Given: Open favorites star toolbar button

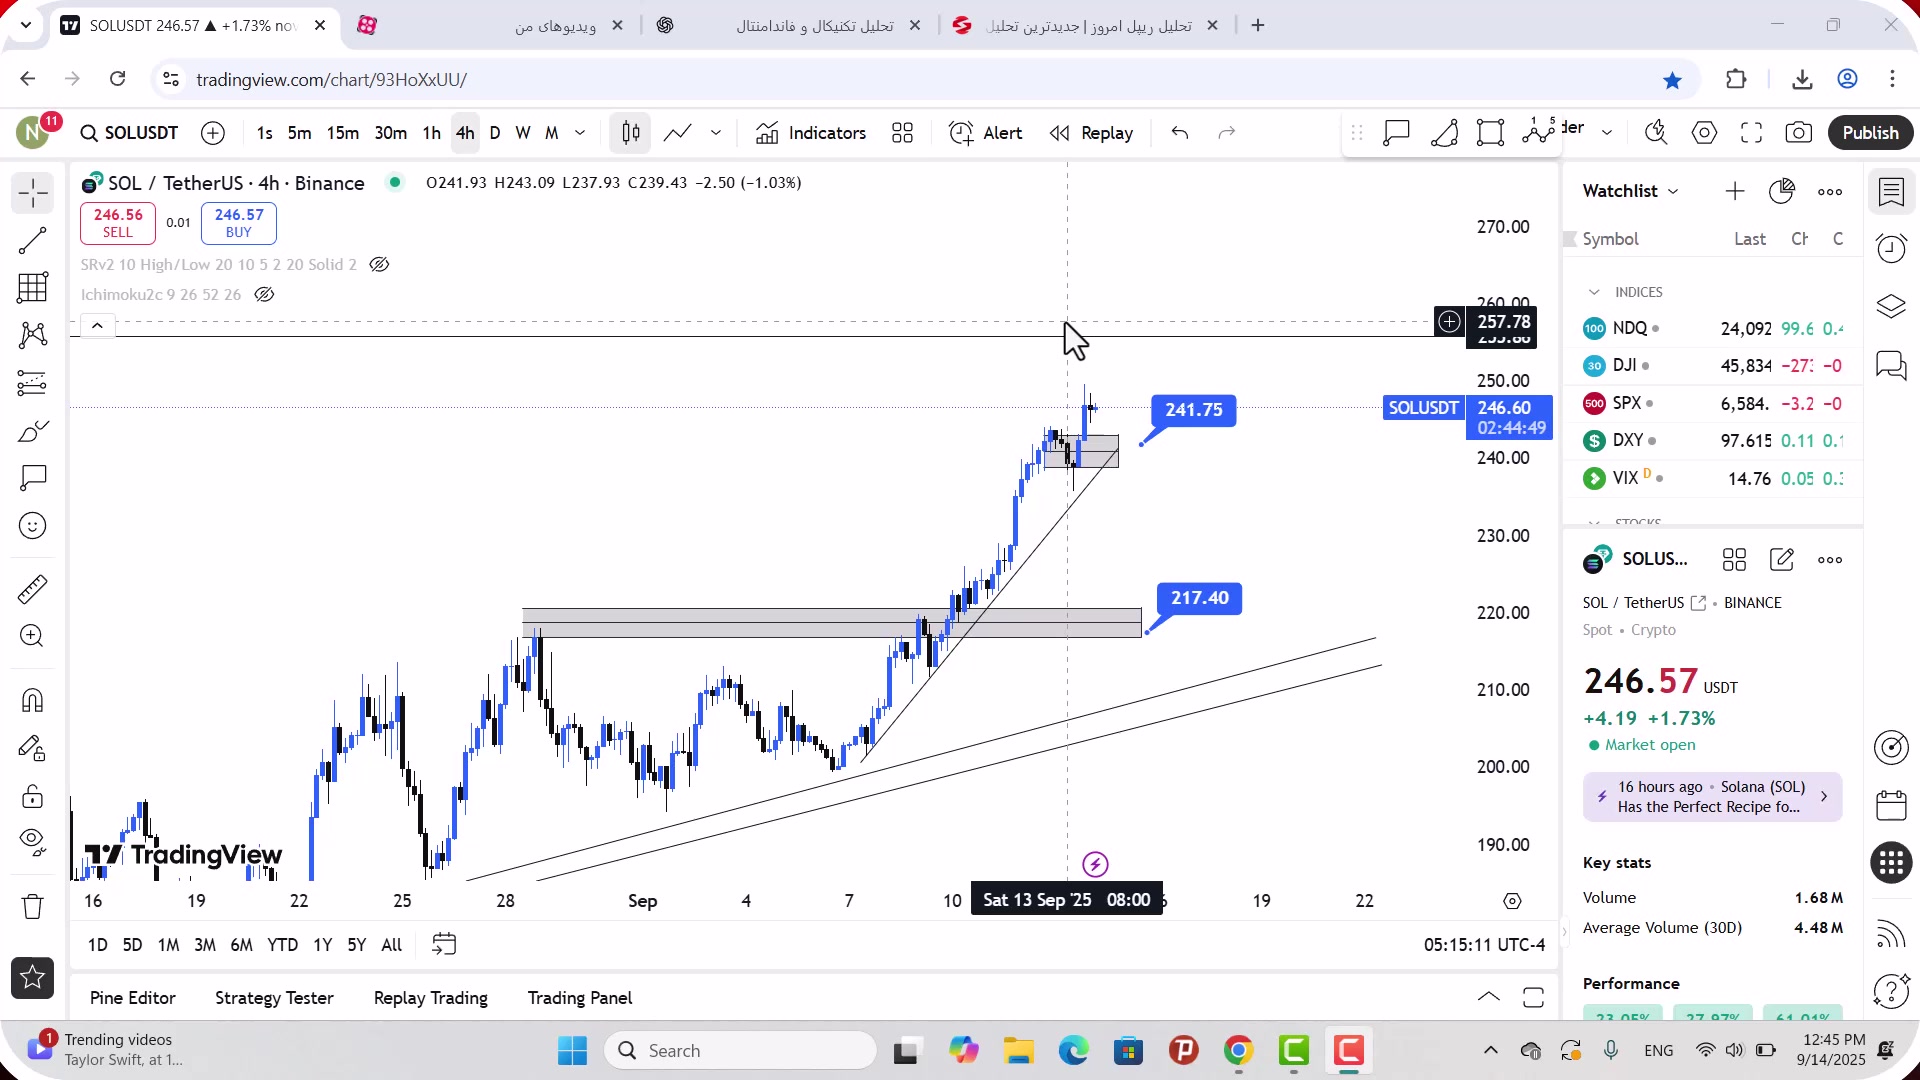Looking at the screenshot, I should (x=32, y=977).
